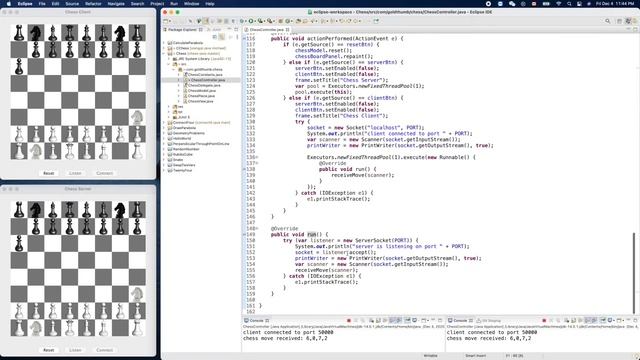Expand the HelloWorld project
This screenshot has height=360, width=640.
coord(164,138)
